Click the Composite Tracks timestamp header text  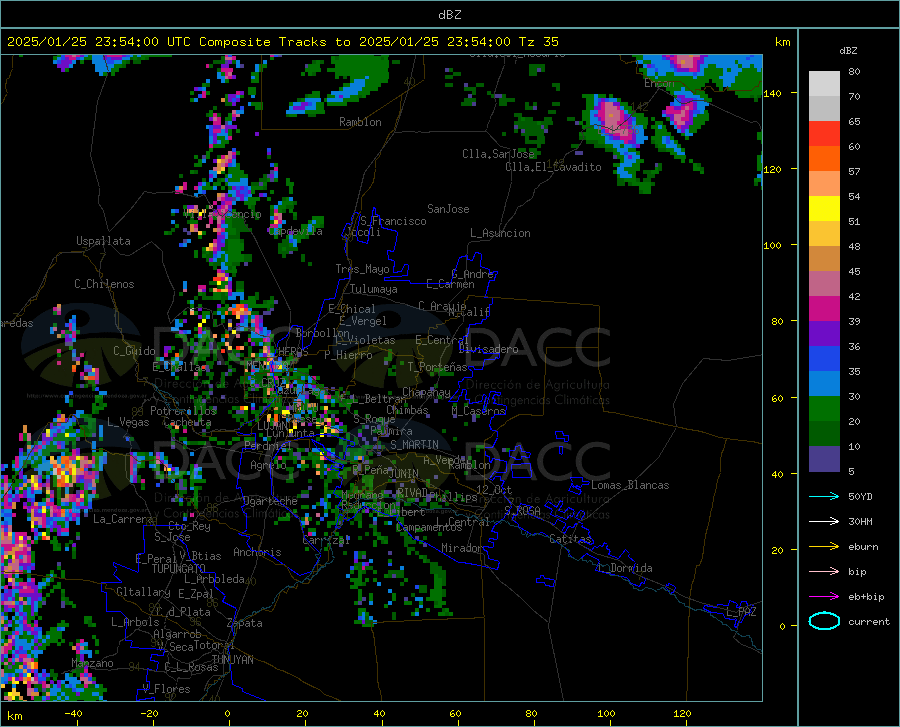[283, 42]
